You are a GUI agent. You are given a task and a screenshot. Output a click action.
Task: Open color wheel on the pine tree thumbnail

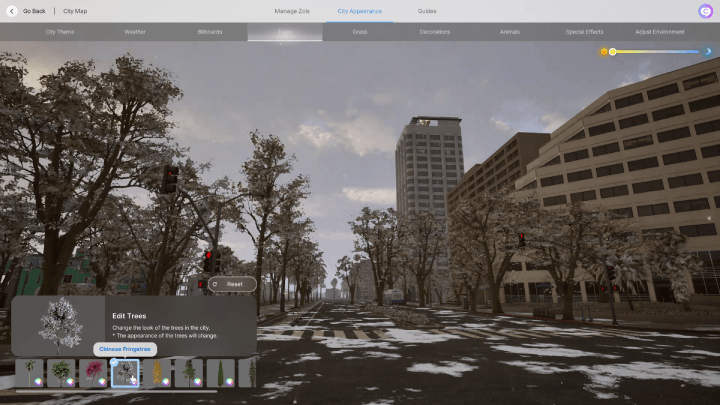tap(198, 381)
